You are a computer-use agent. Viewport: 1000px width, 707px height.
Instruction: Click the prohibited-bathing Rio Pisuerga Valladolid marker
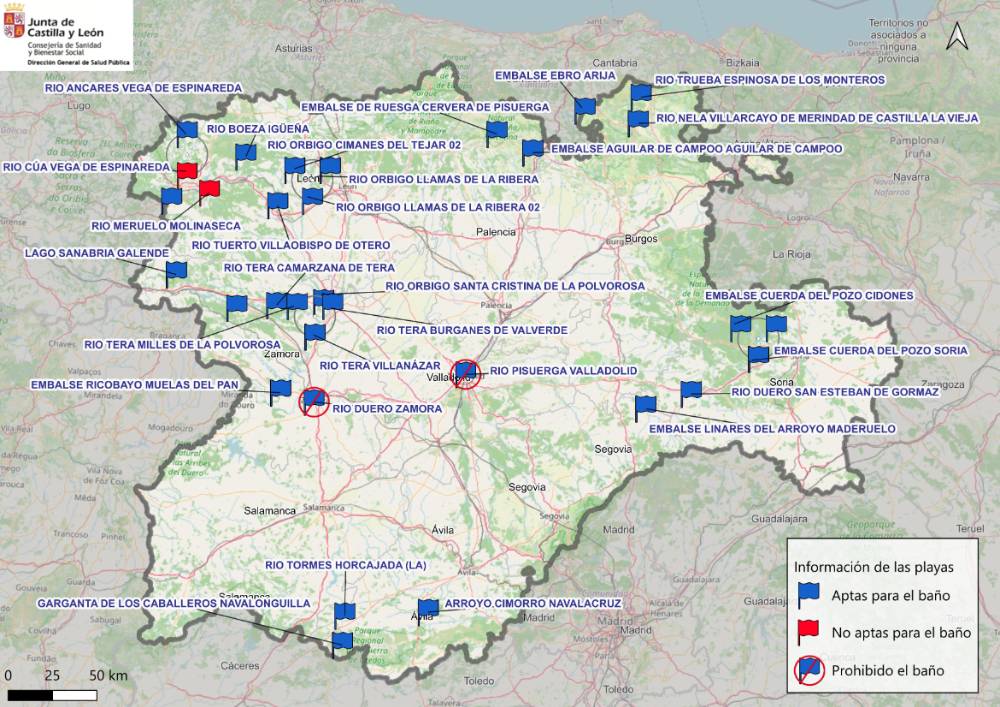pyautogui.click(x=466, y=374)
